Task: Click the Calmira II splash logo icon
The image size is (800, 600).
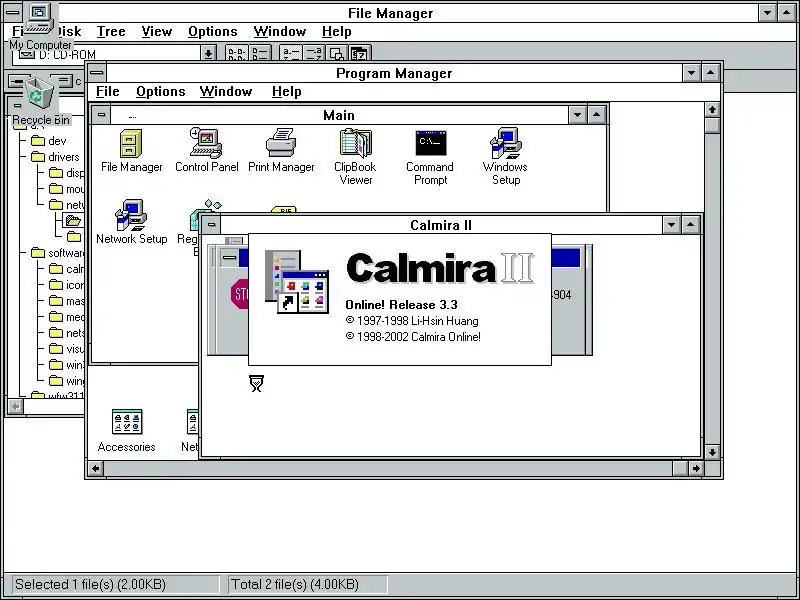Action: tap(297, 282)
